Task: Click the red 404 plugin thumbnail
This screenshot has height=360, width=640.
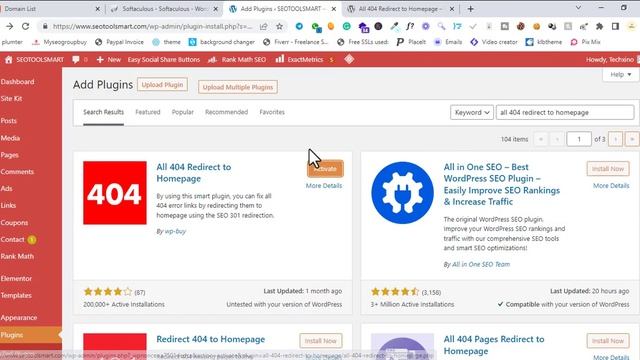Action: [115, 193]
